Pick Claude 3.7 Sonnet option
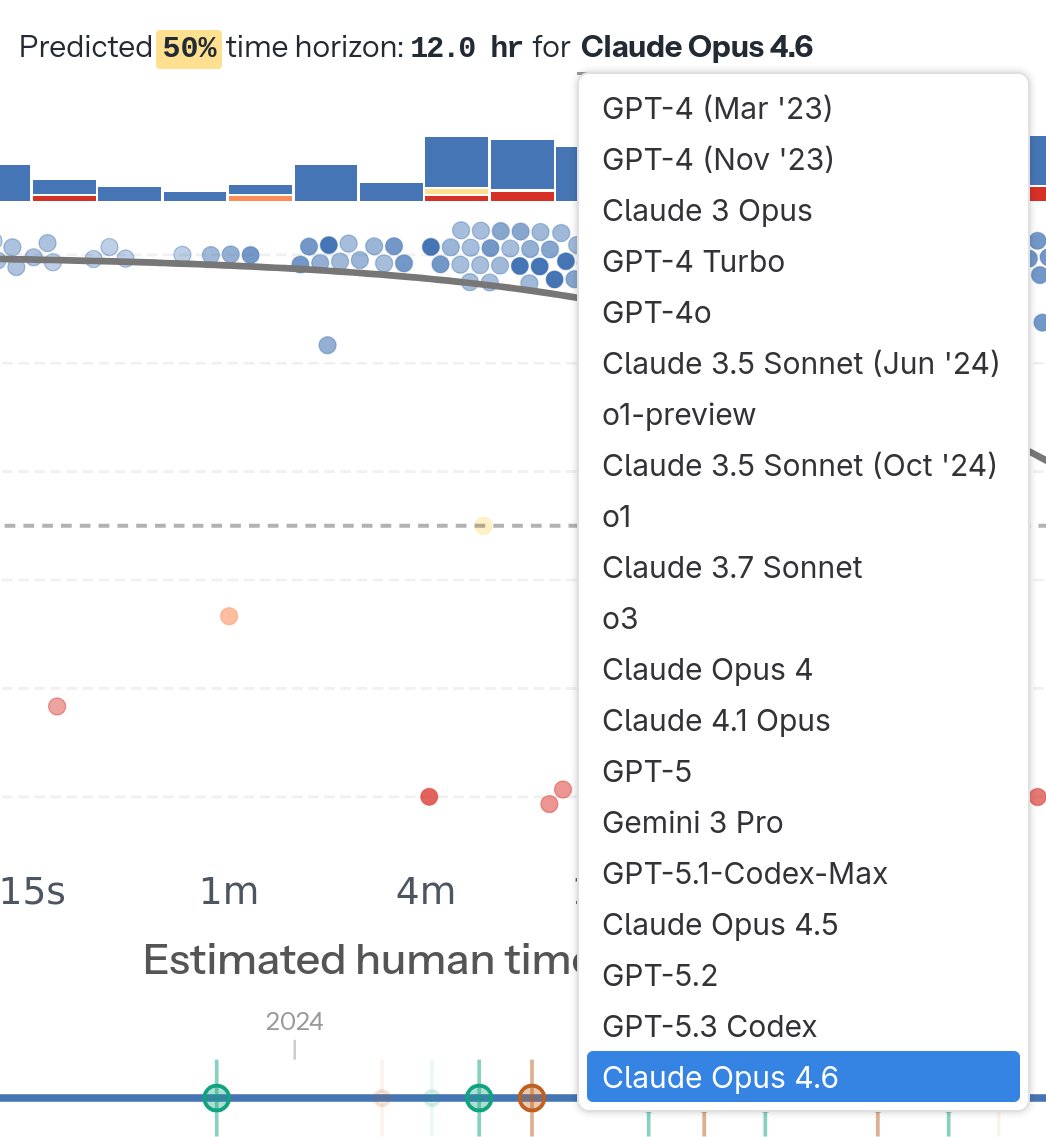Viewport: 1046px width, 1137px height. (x=803, y=568)
